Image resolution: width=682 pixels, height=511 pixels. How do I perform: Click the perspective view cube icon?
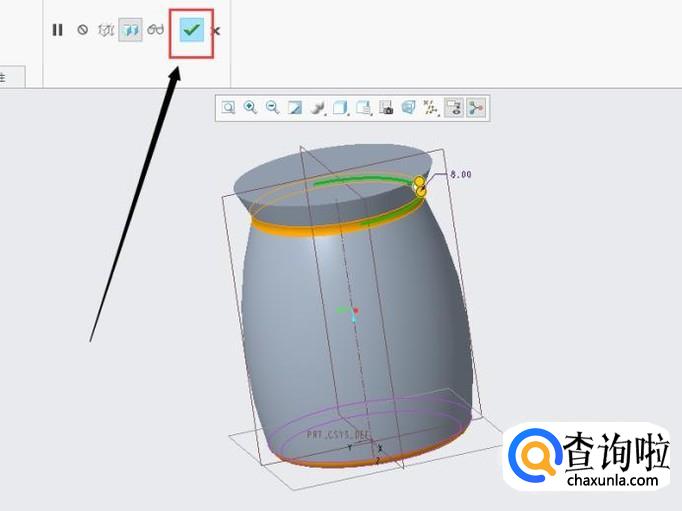408,108
